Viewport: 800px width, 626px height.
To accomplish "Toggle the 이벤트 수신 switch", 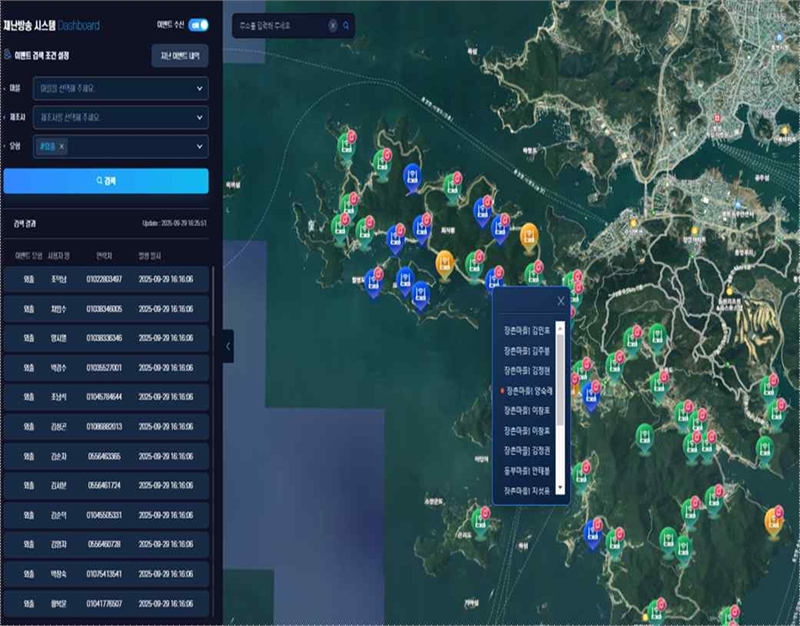I will click(197, 24).
